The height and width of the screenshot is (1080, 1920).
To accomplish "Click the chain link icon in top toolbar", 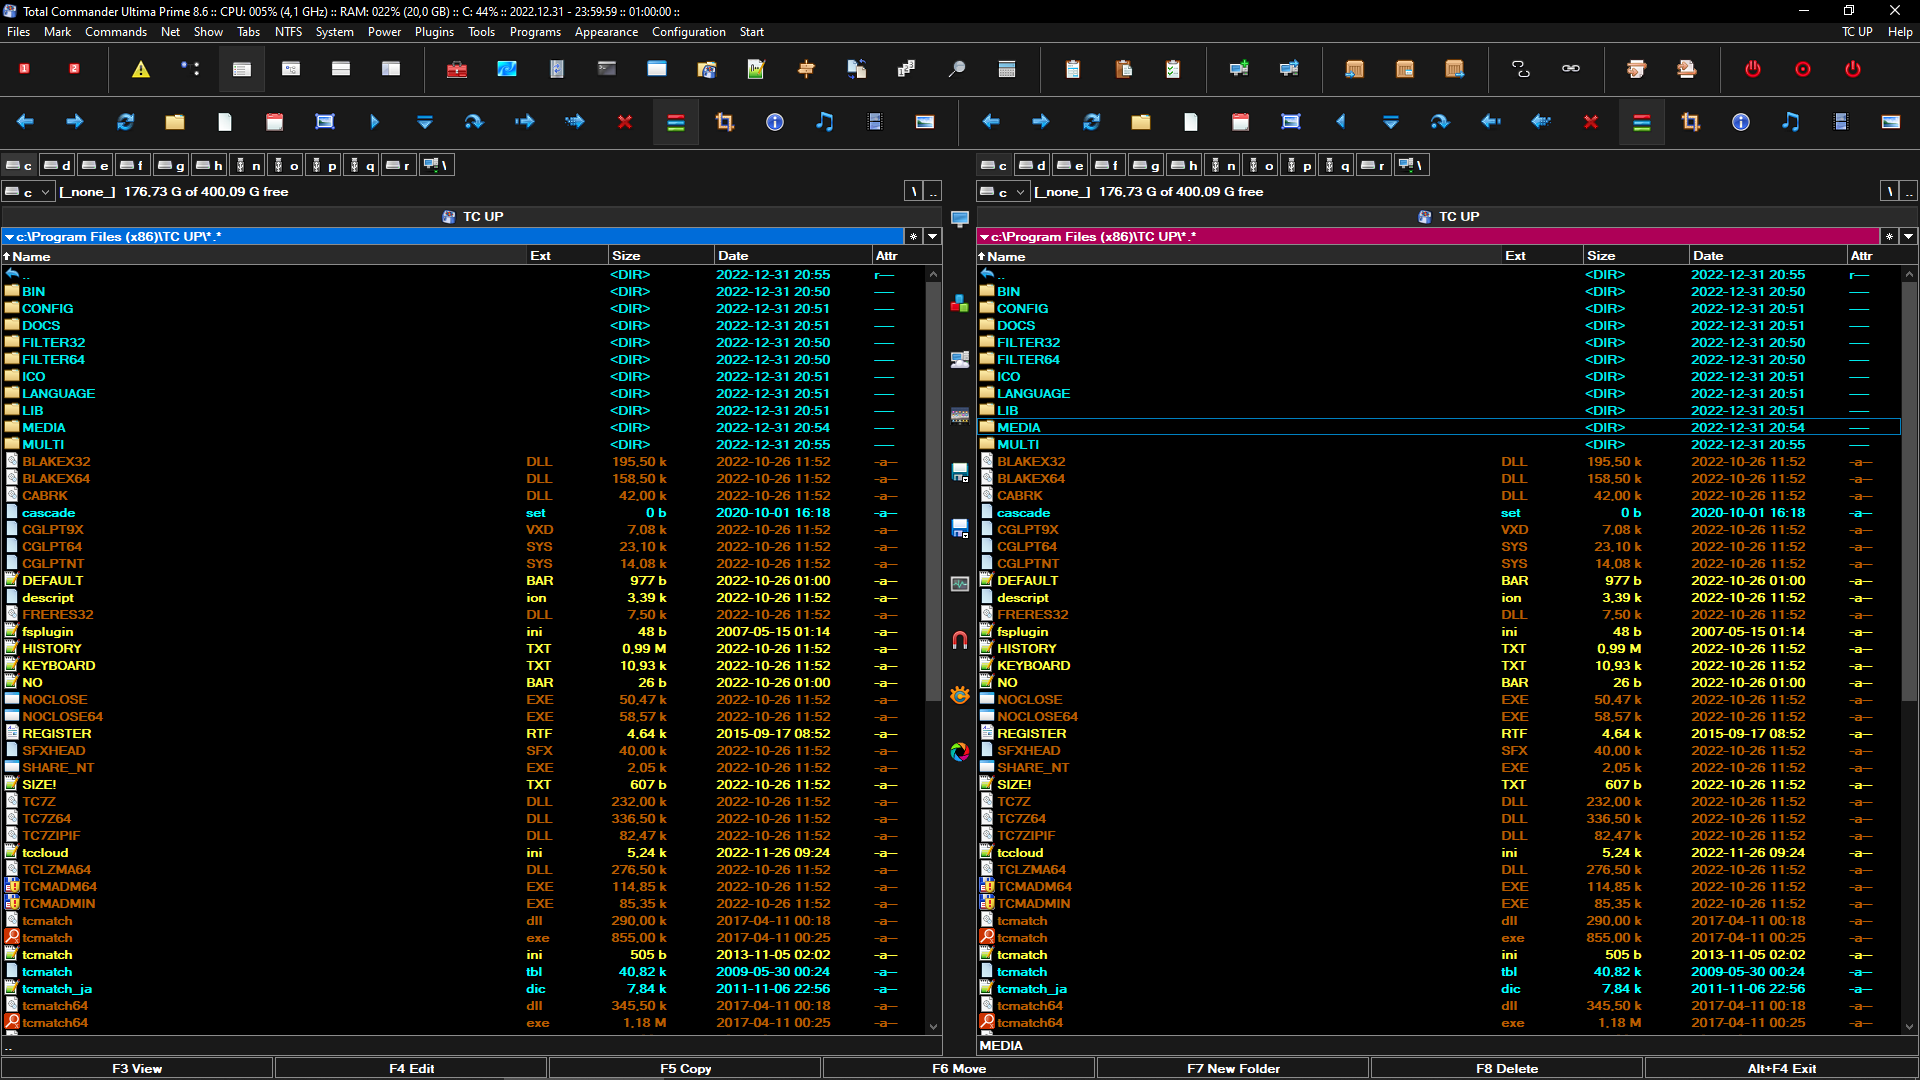I will [1571, 69].
